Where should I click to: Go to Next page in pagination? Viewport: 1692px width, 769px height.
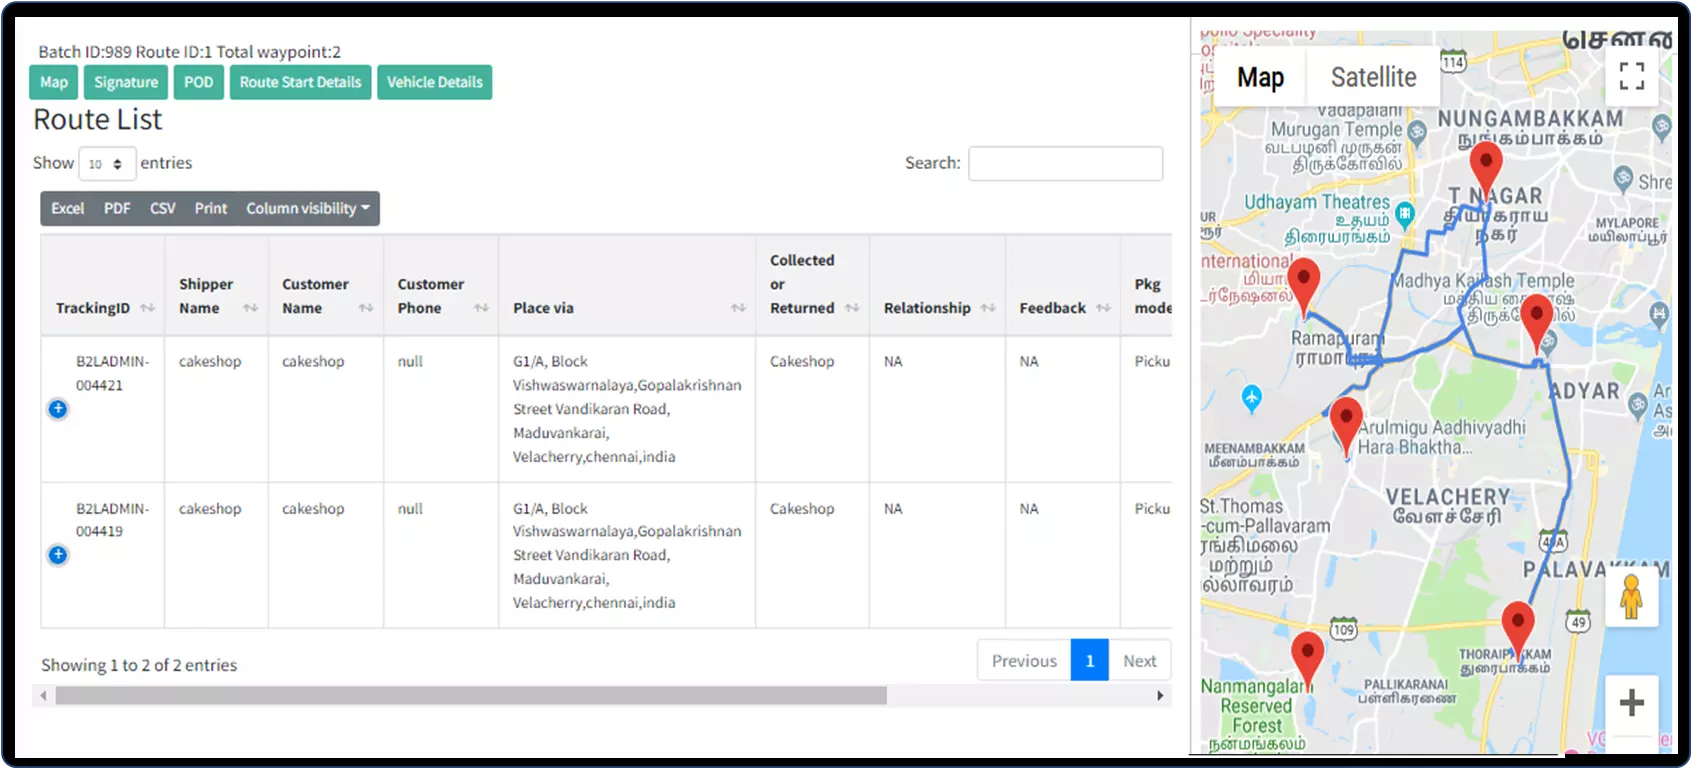(x=1139, y=661)
